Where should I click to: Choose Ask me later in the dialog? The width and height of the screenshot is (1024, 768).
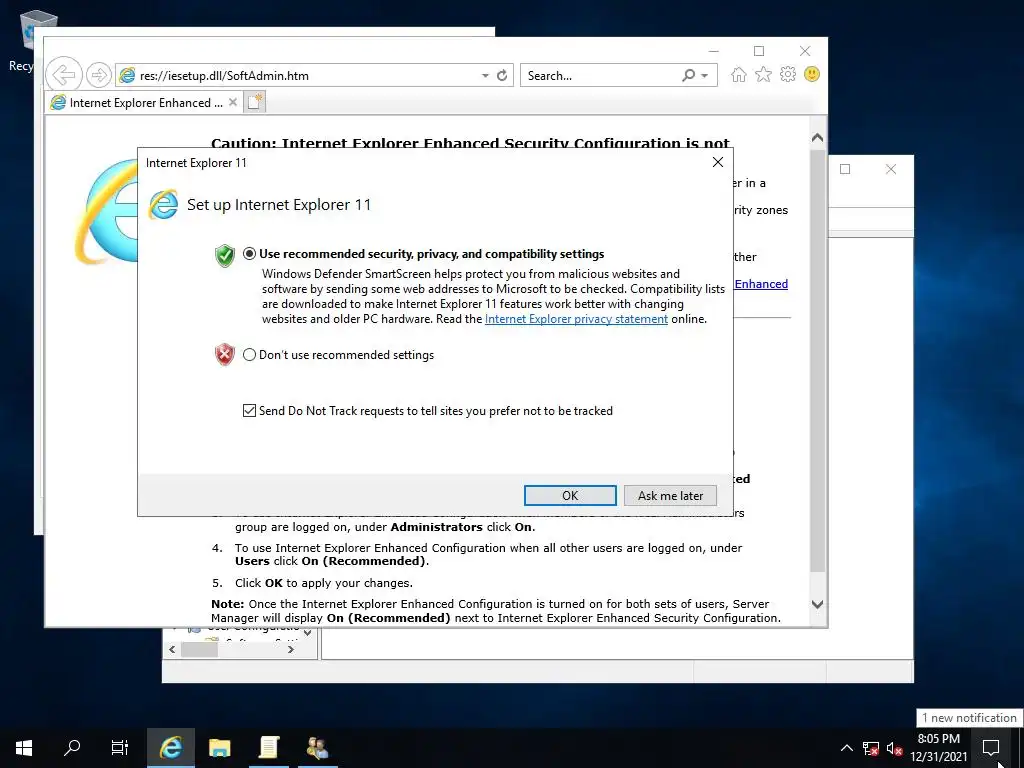pos(670,496)
